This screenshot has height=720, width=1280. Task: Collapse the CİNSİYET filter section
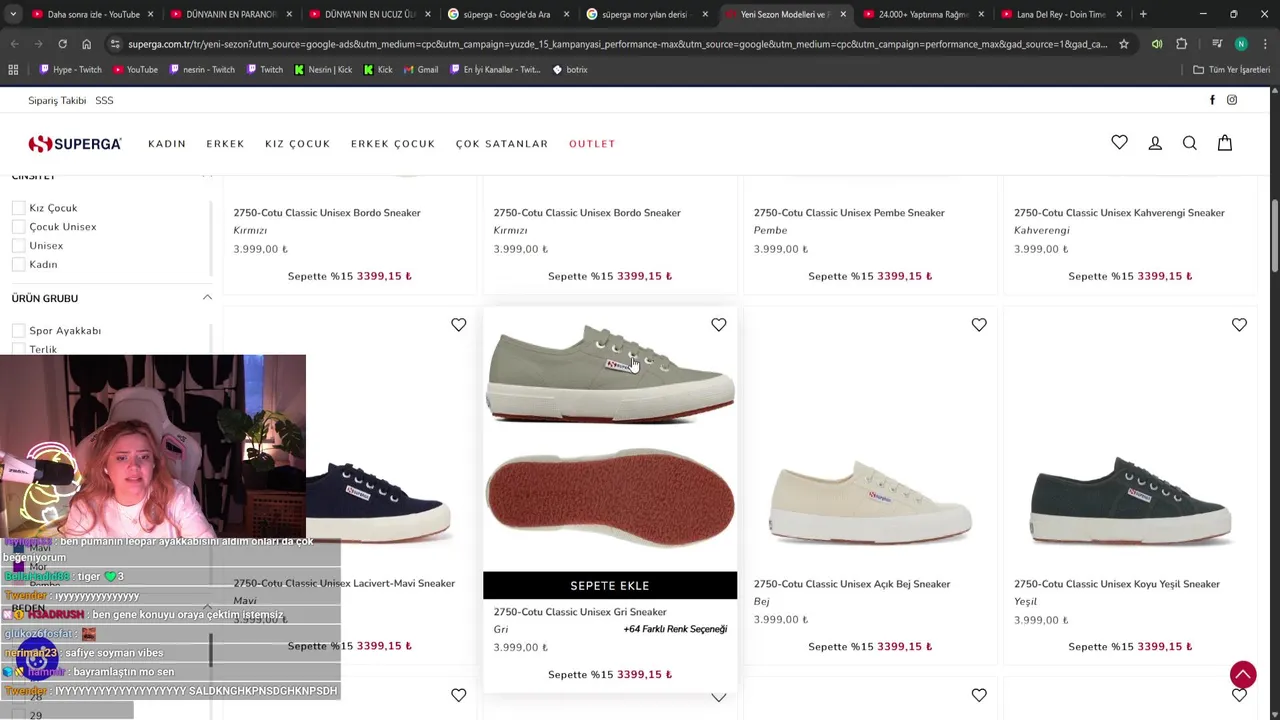click(207, 177)
